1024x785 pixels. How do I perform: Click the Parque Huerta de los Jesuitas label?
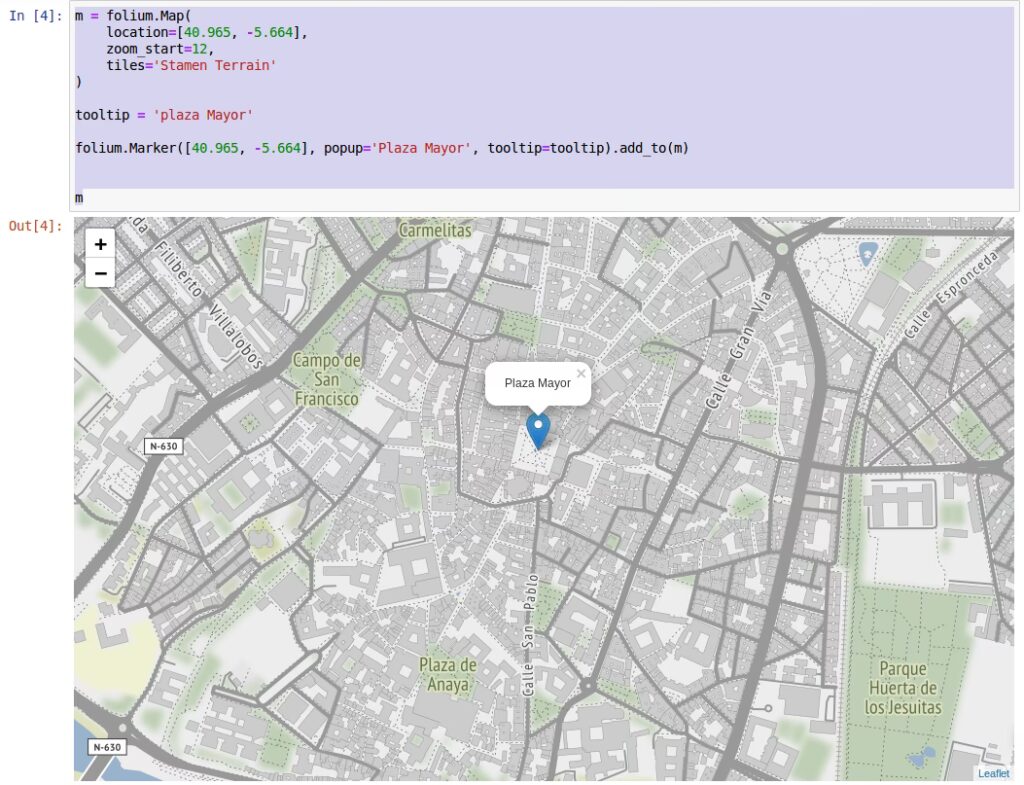[903, 688]
